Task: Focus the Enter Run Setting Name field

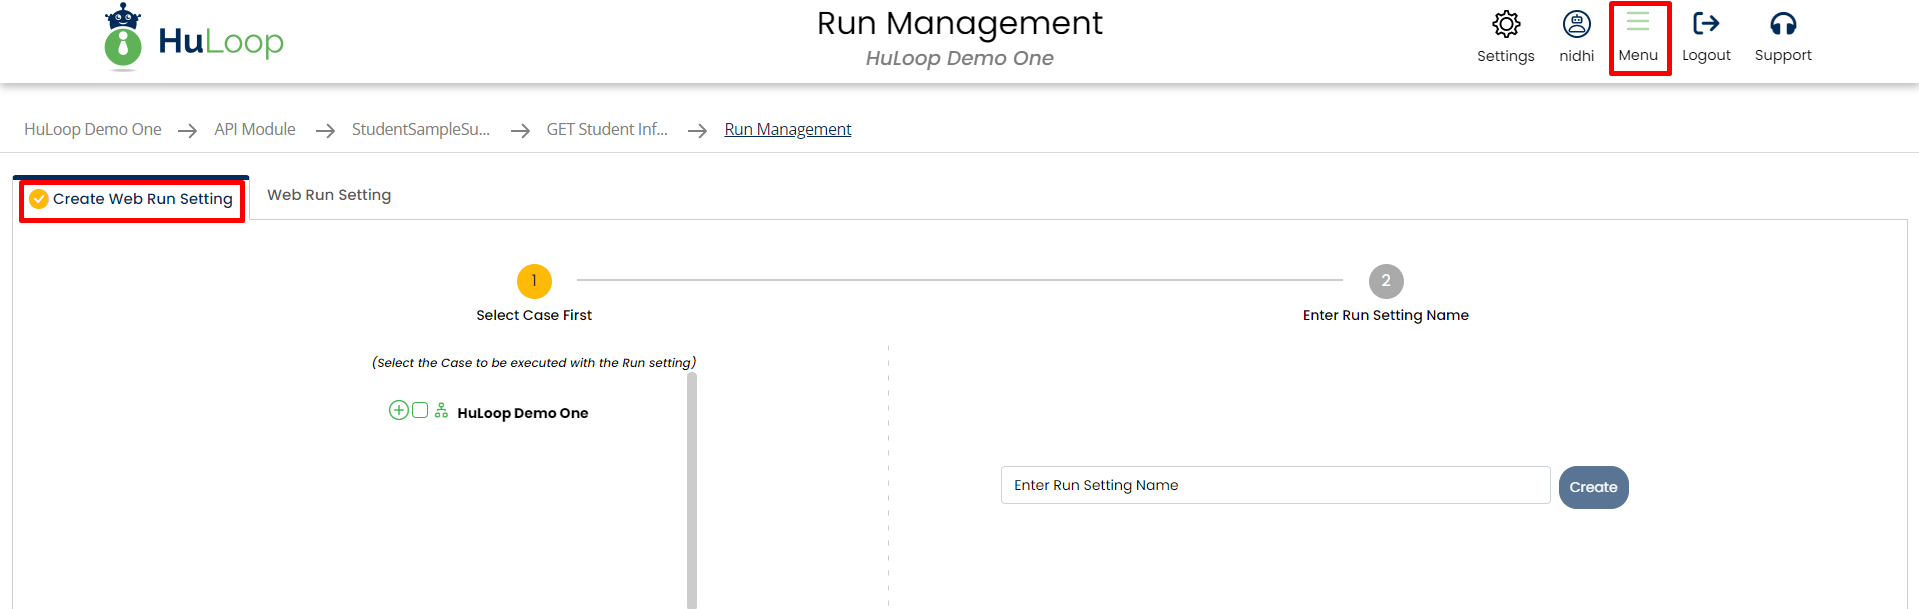Action: tap(1274, 485)
